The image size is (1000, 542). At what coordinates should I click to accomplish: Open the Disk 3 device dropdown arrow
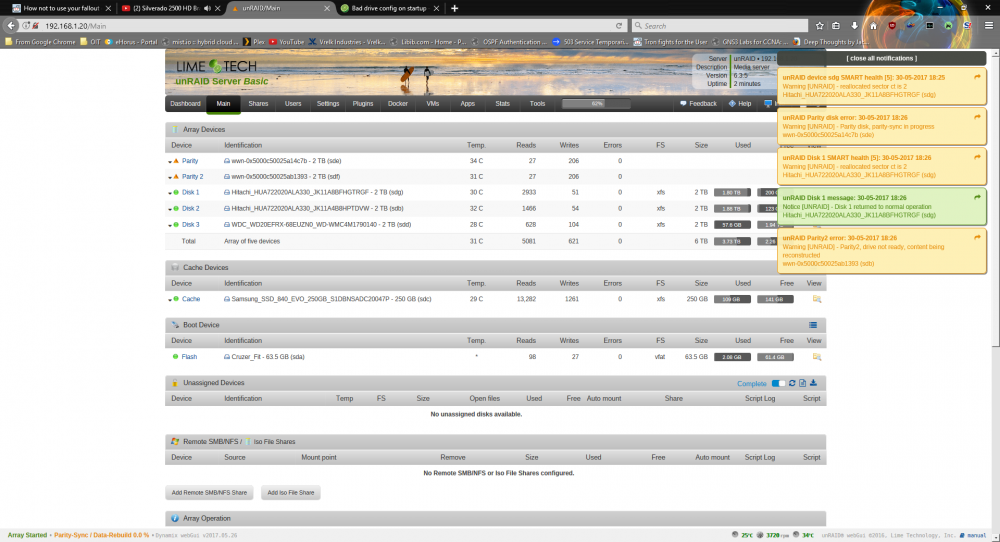(x=170, y=225)
